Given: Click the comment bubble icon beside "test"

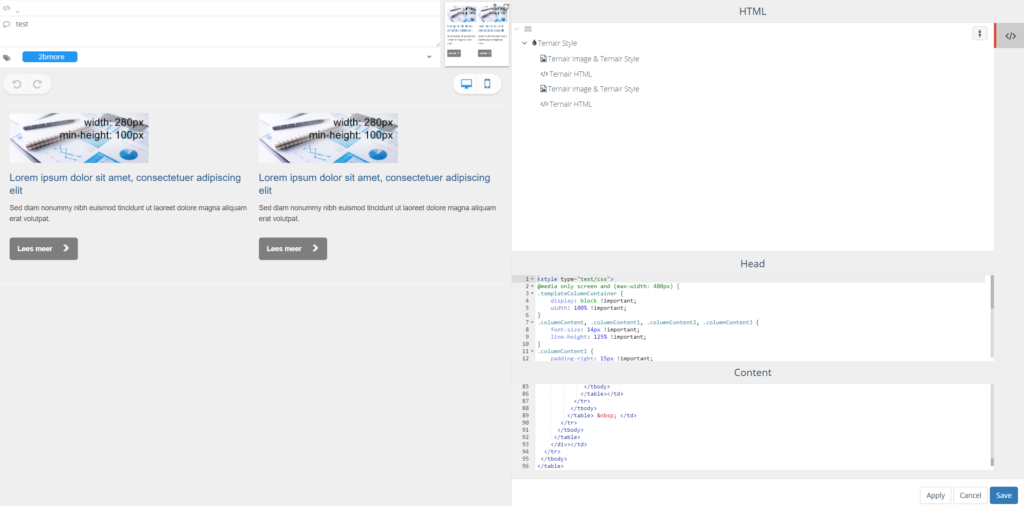Looking at the screenshot, I should pyautogui.click(x=7, y=24).
